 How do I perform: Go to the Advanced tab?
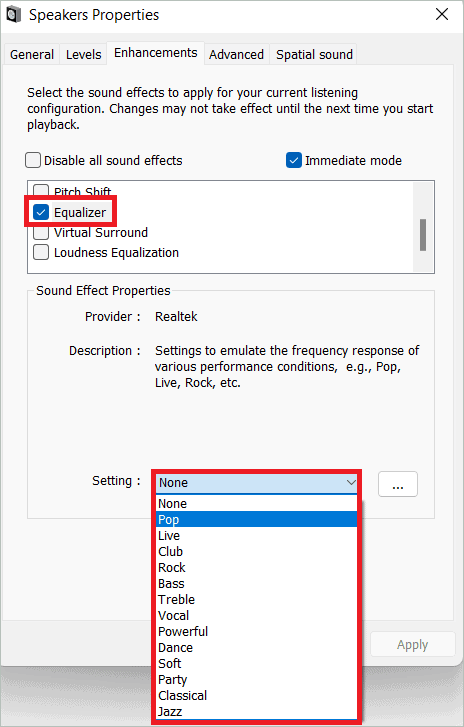pos(236,55)
